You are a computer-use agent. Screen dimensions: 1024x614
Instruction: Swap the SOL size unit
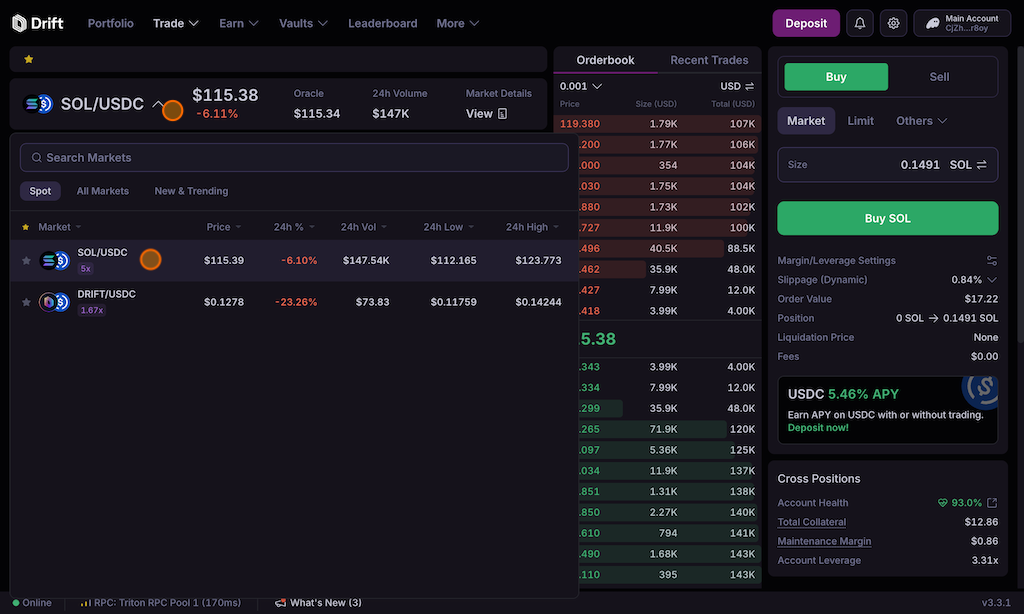(982, 165)
